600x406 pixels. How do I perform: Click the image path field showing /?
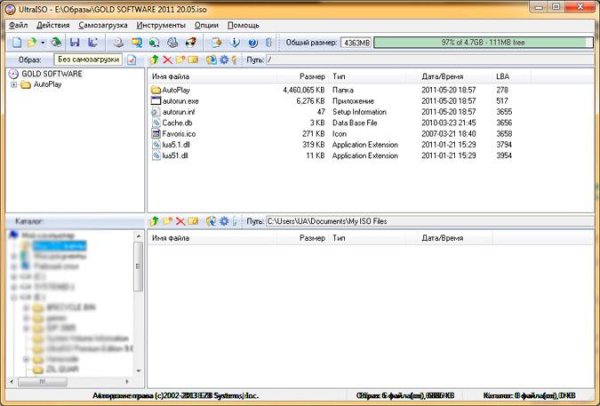tap(430, 60)
